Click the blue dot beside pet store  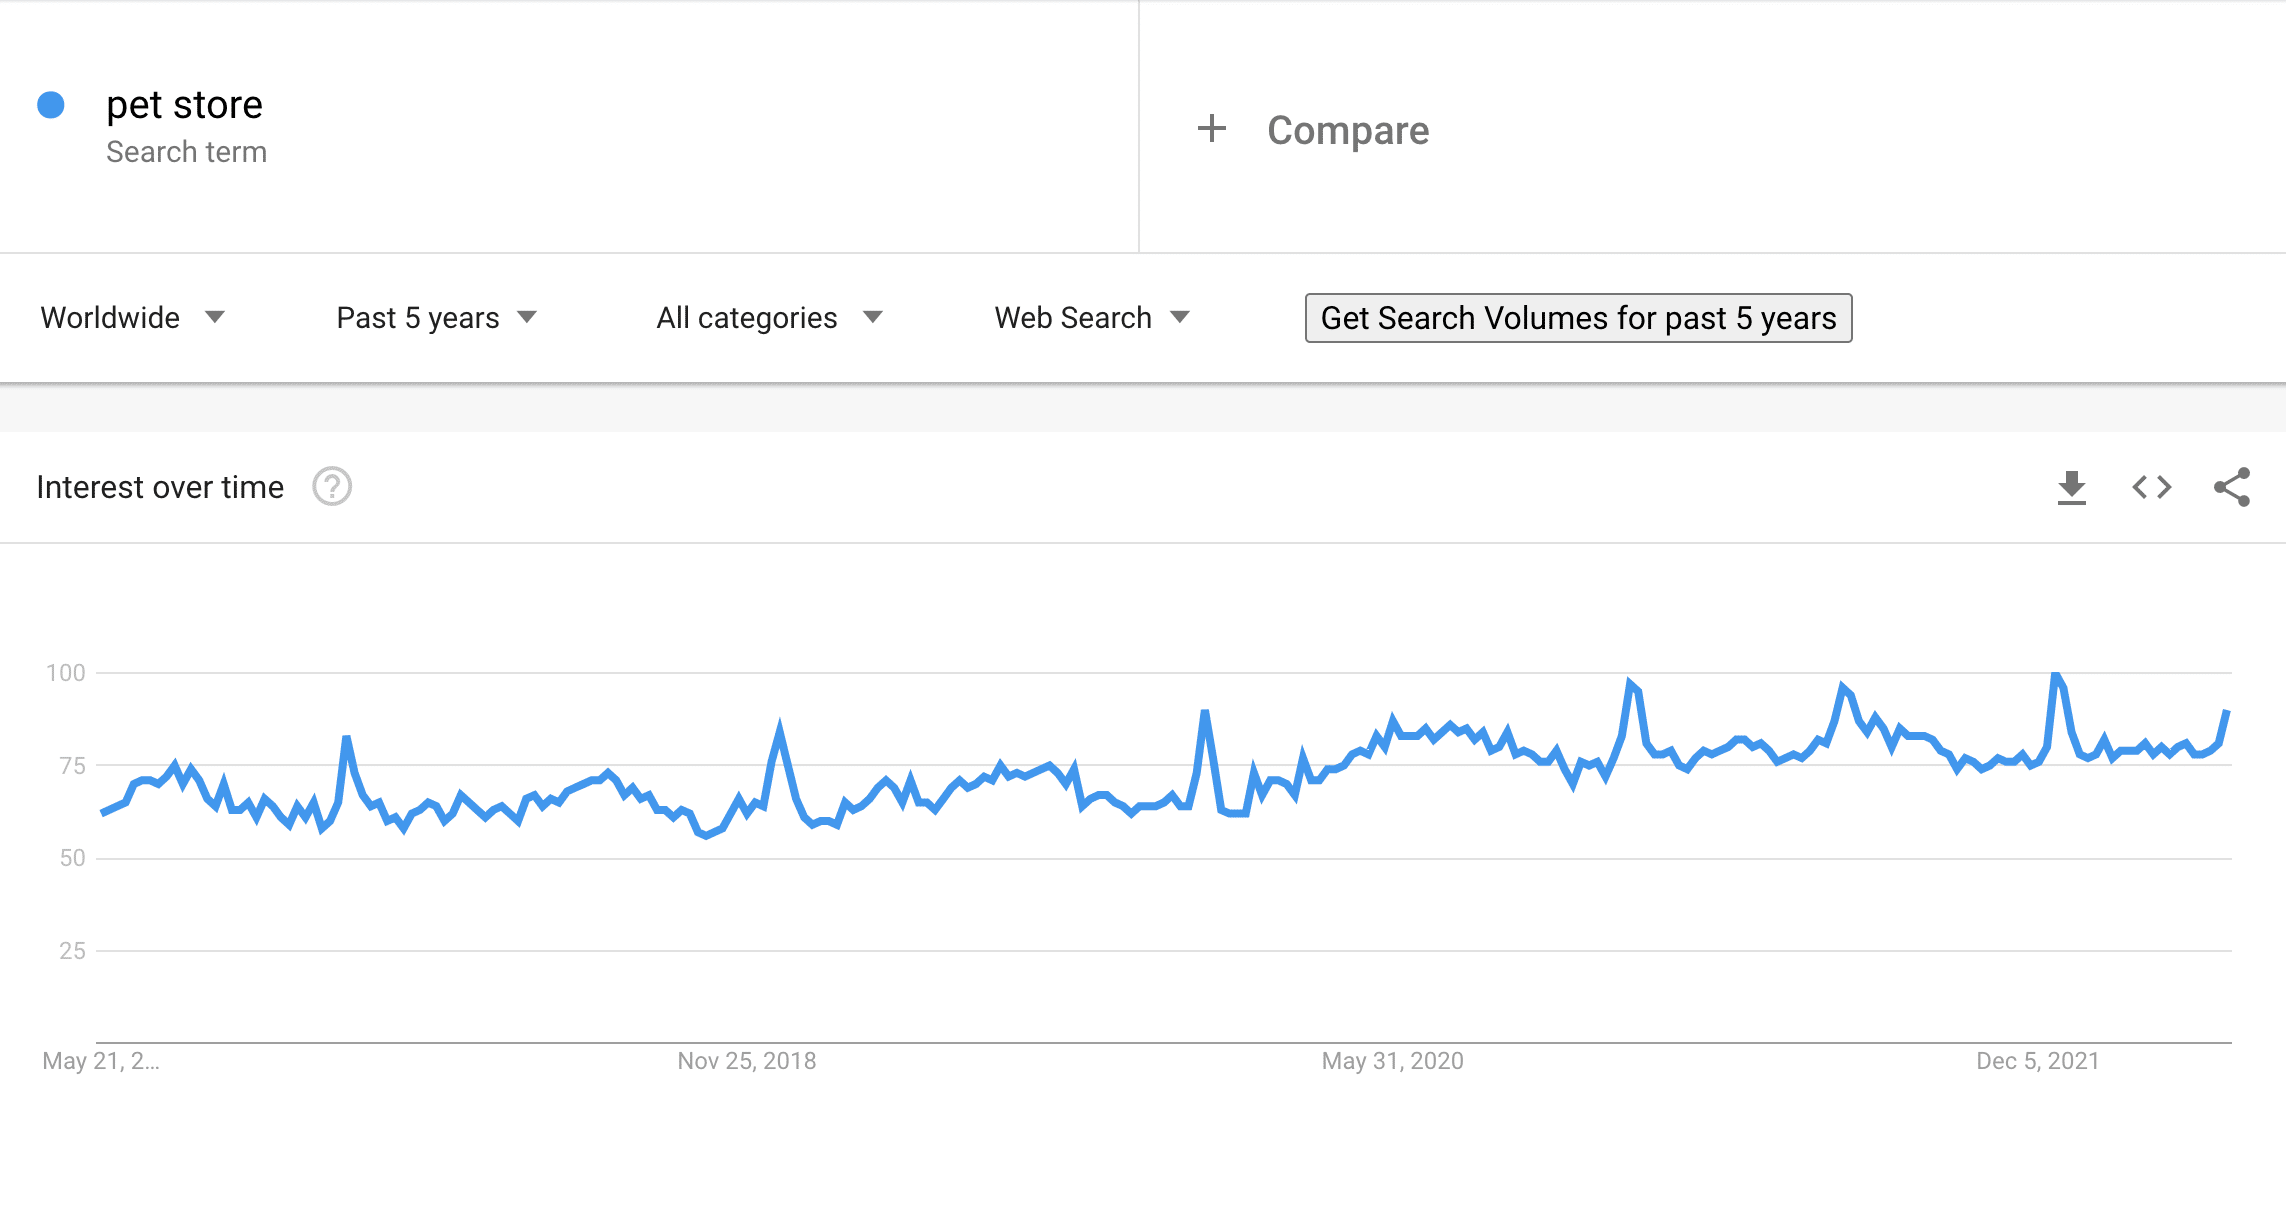point(51,105)
